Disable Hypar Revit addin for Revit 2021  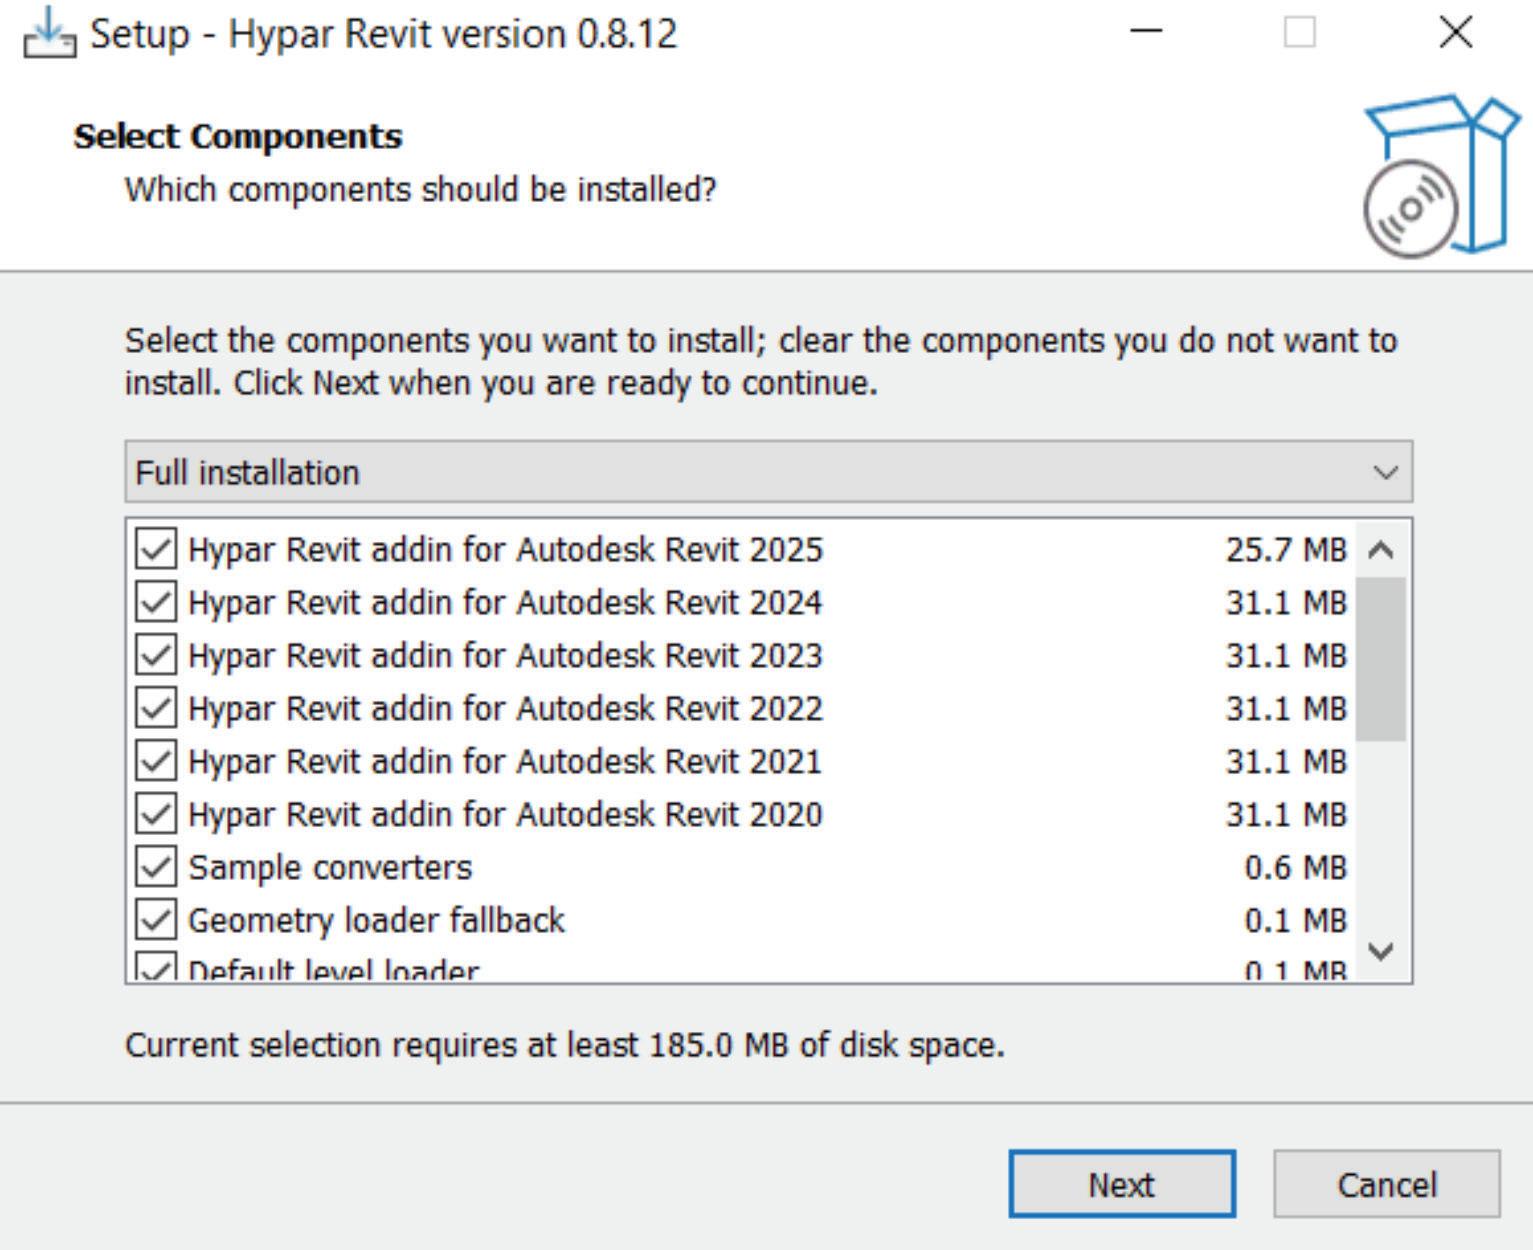pyautogui.click(x=155, y=761)
